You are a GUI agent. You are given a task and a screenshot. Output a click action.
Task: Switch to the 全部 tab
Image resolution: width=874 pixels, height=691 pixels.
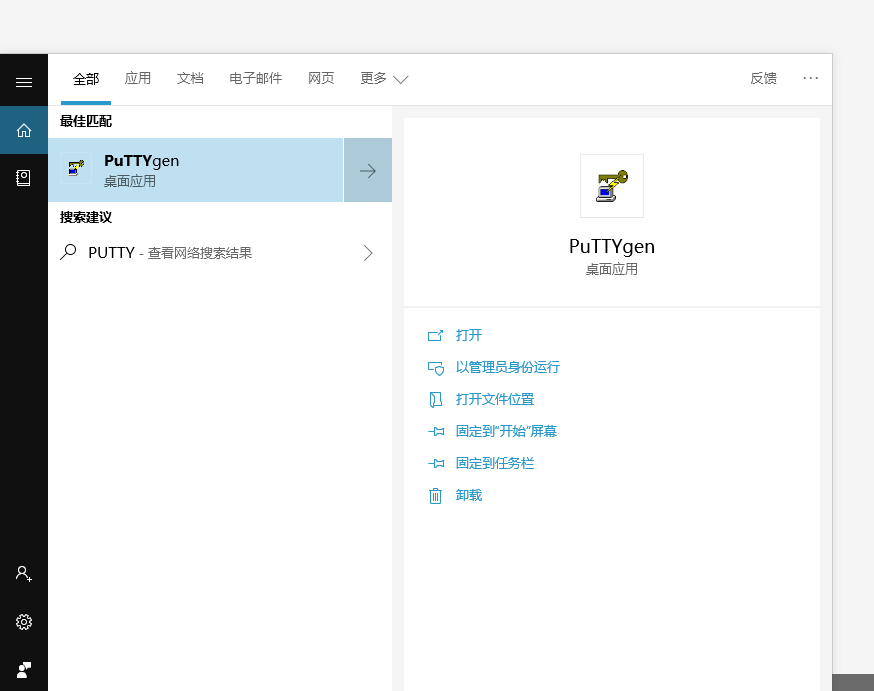pos(86,79)
